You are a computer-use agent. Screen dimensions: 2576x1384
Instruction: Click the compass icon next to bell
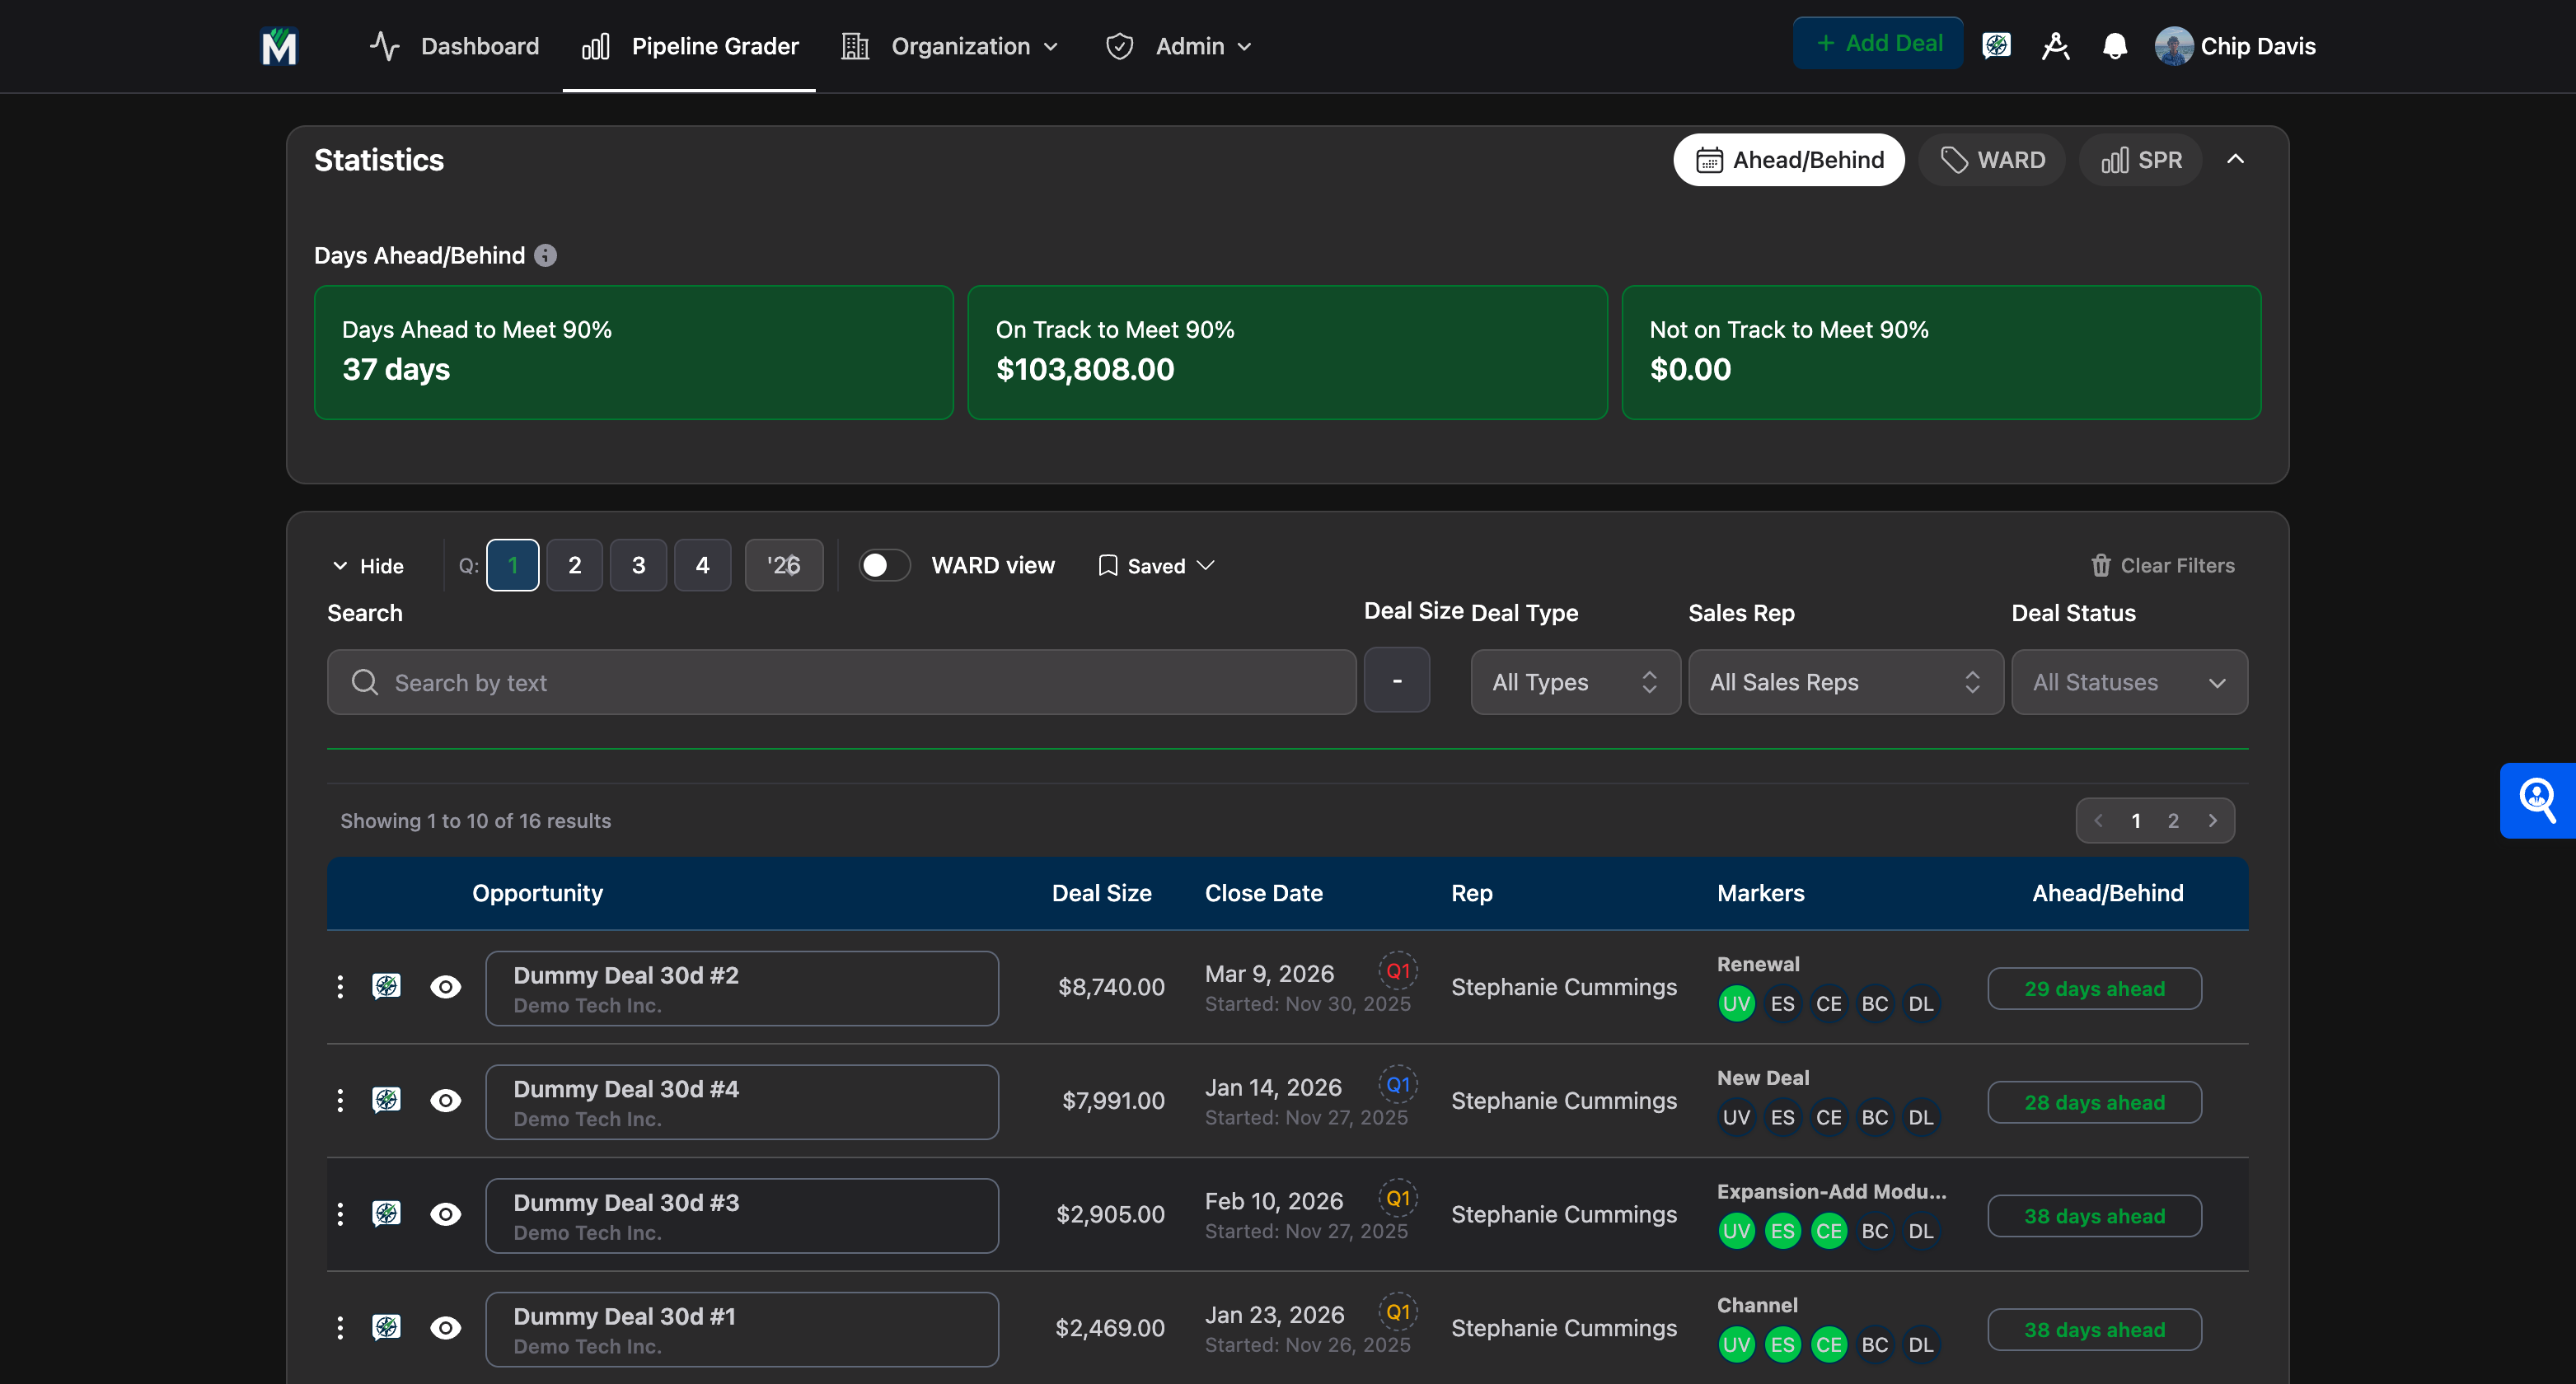point(2055,46)
